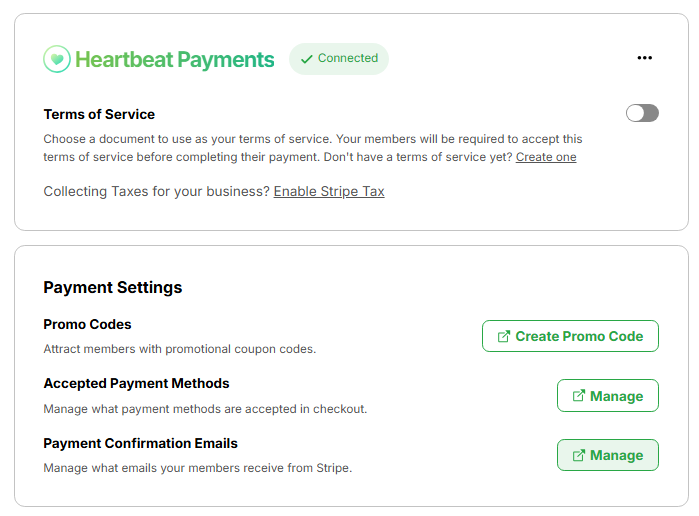Click external-link icon on payment methods Manage
The height and width of the screenshot is (516, 699).
578,396
